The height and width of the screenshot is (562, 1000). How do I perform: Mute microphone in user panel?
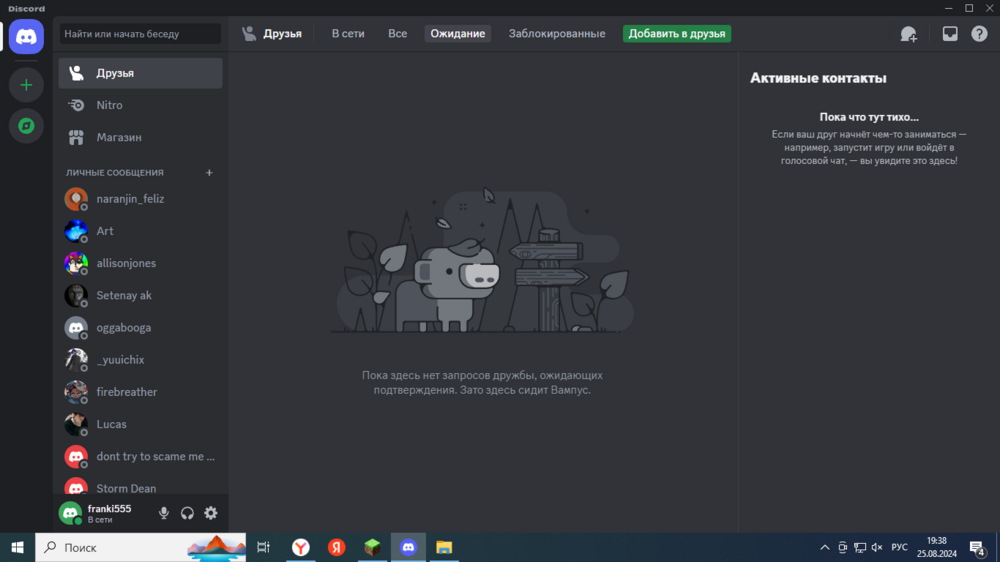click(x=164, y=513)
